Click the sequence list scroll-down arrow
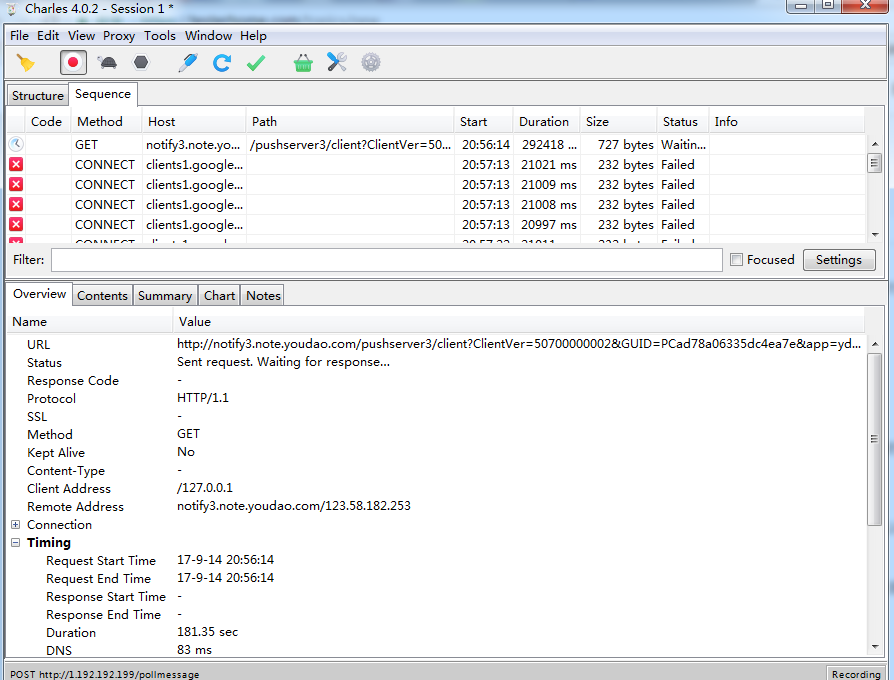The height and width of the screenshot is (680, 894). tap(875, 235)
